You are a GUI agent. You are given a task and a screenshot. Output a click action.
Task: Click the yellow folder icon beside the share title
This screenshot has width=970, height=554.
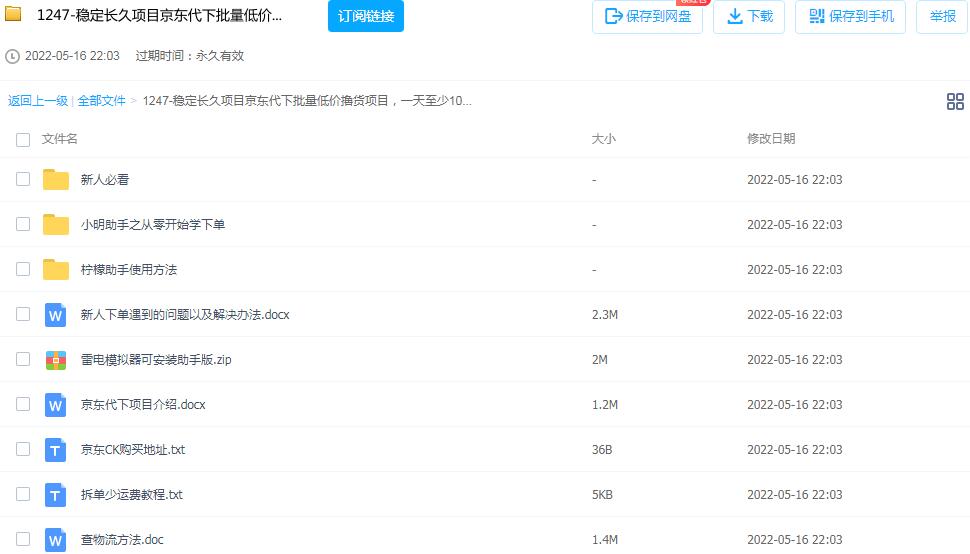13,14
